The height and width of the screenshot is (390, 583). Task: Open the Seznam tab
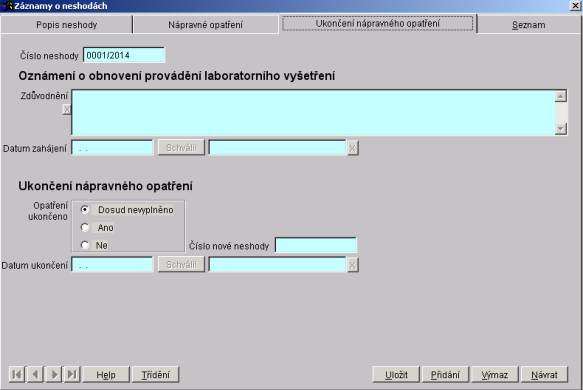pyautogui.click(x=529, y=25)
